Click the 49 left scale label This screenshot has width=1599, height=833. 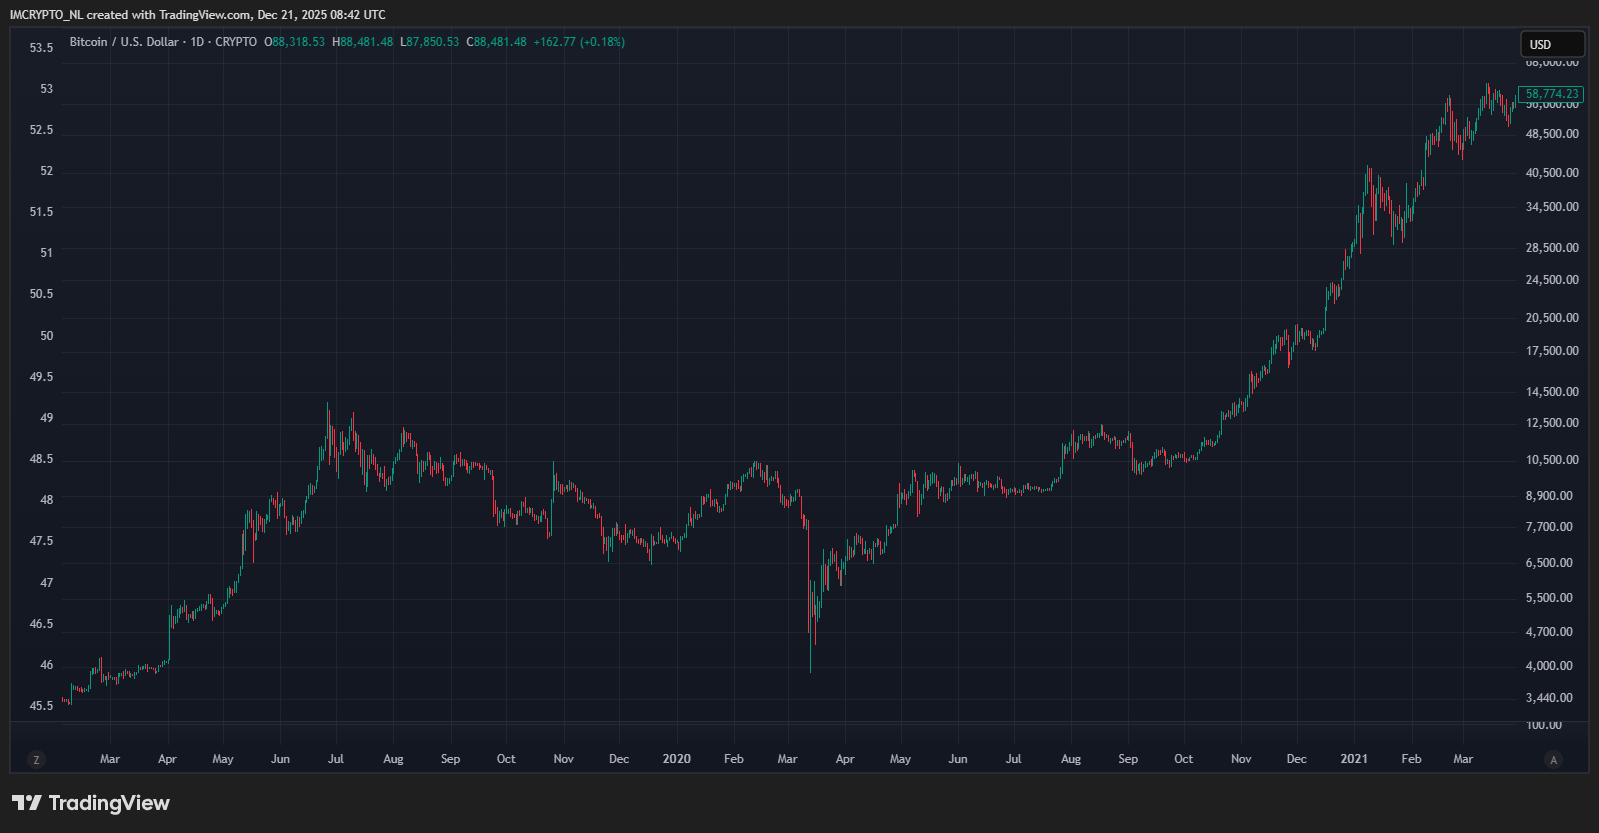click(46, 418)
